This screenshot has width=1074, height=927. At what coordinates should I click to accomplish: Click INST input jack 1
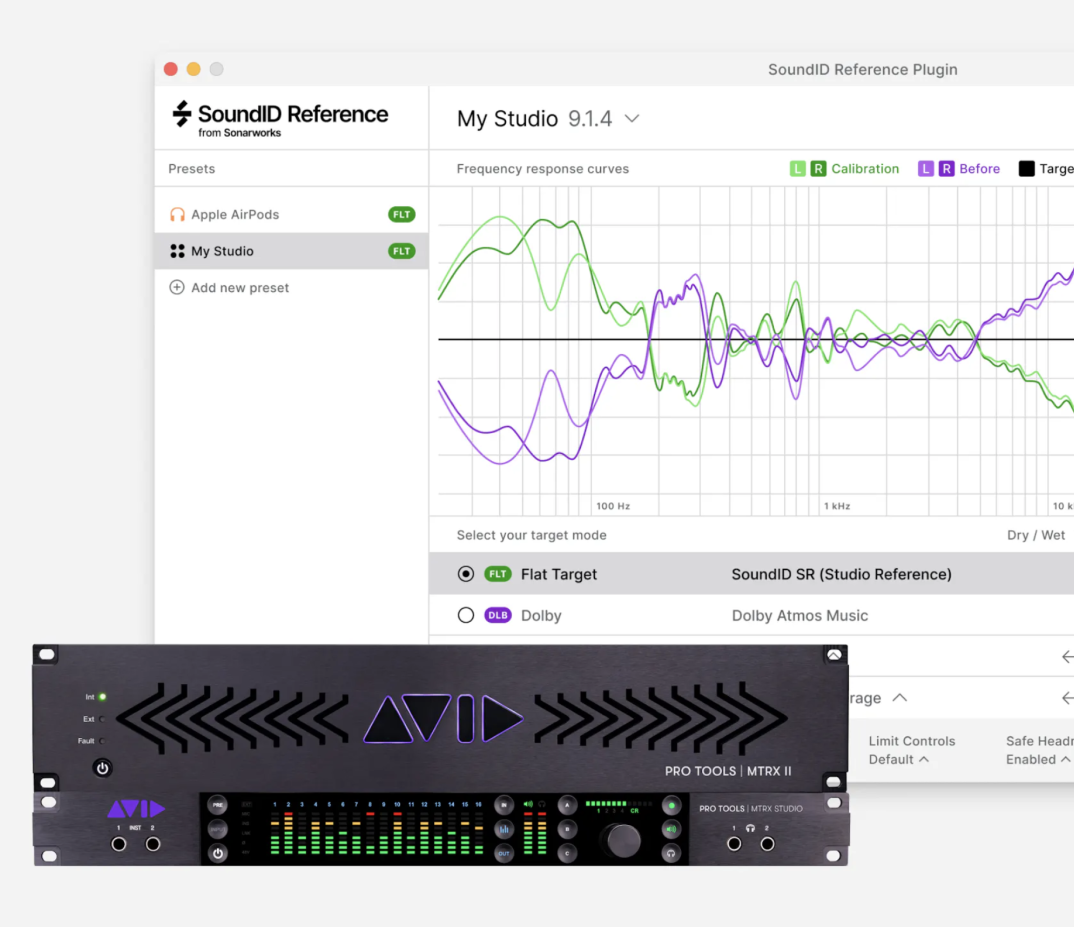pyautogui.click(x=118, y=844)
